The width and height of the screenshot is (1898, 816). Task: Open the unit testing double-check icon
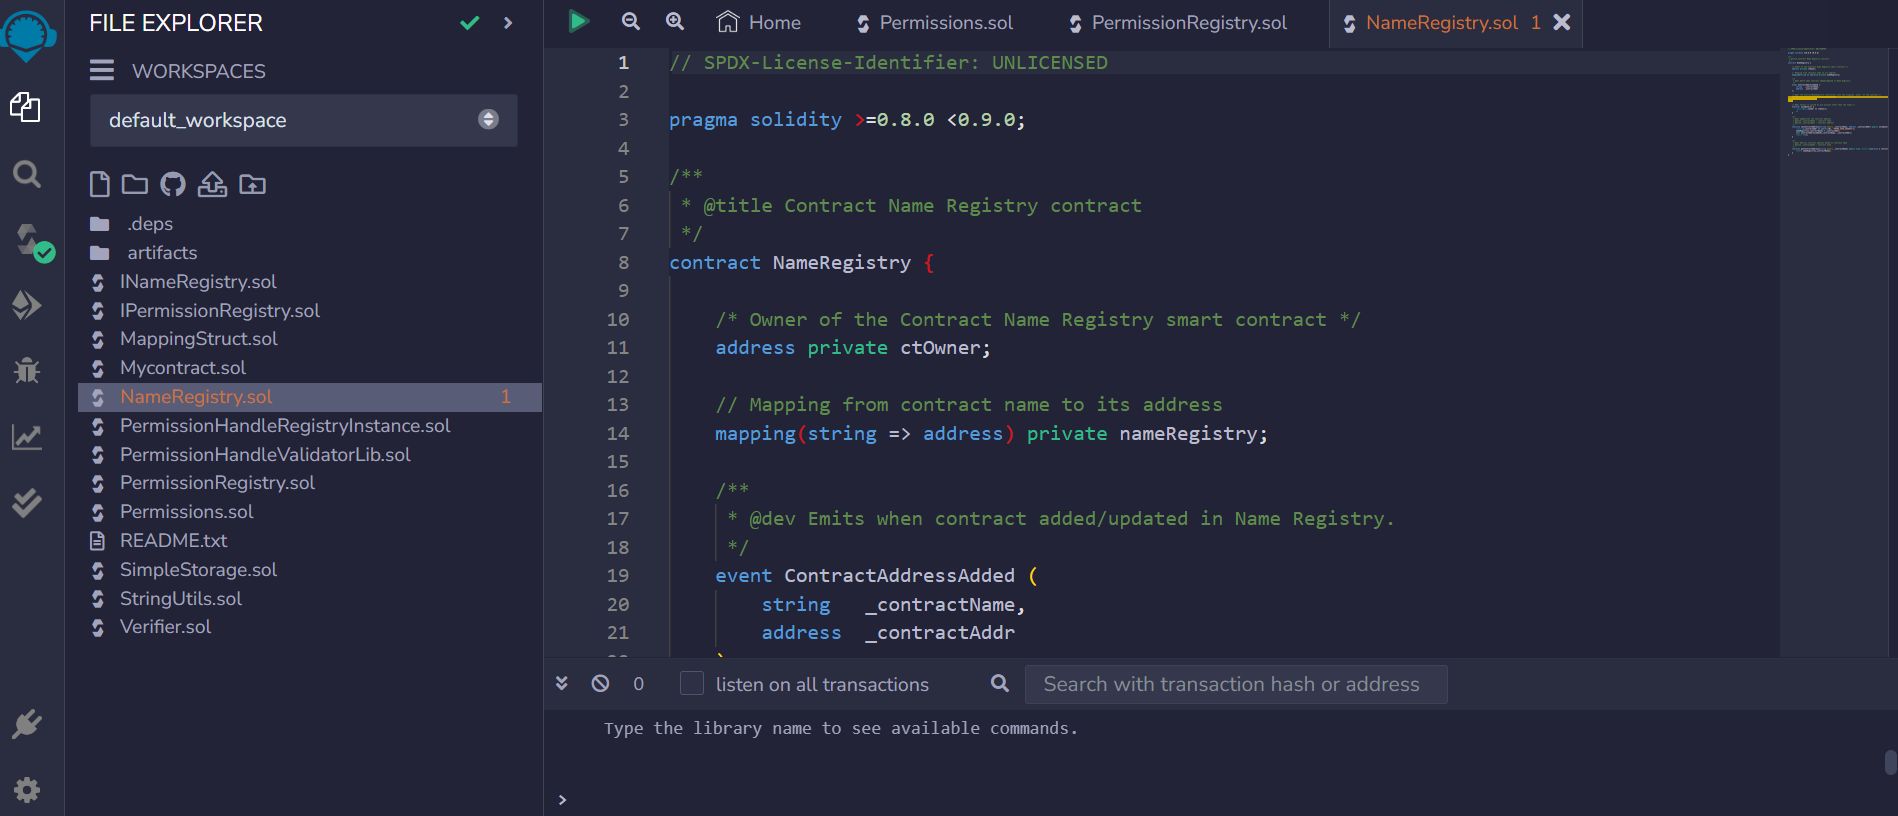click(26, 502)
